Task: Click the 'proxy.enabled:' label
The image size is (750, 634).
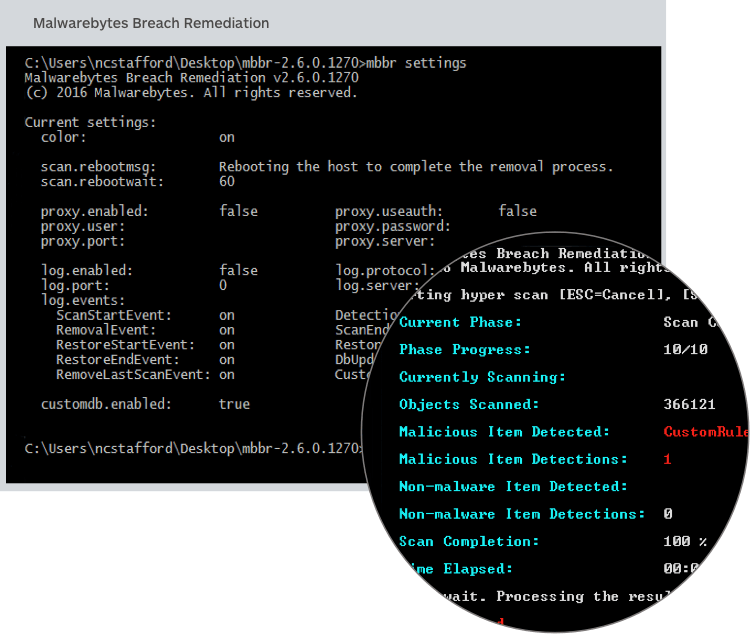Action: point(95,211)
